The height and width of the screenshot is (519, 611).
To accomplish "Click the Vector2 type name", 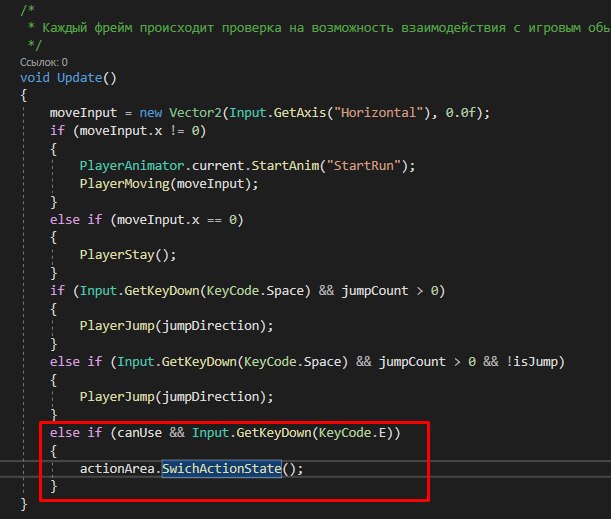I will pos(195,113).
